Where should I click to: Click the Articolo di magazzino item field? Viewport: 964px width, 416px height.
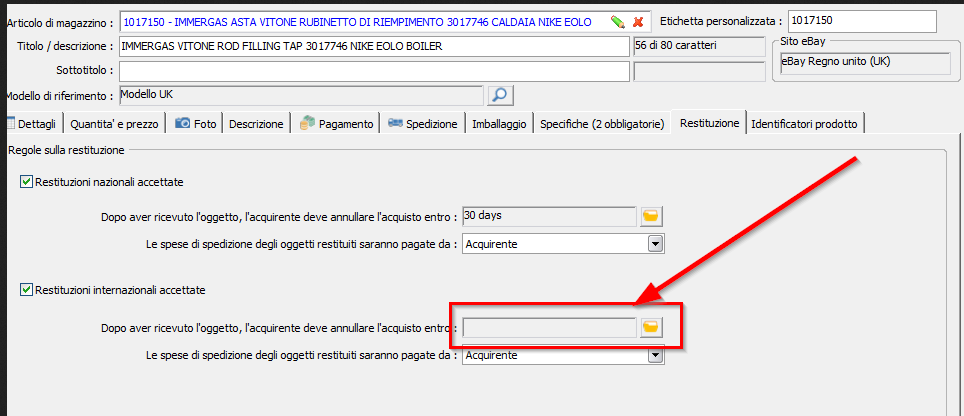pos(385,22)
